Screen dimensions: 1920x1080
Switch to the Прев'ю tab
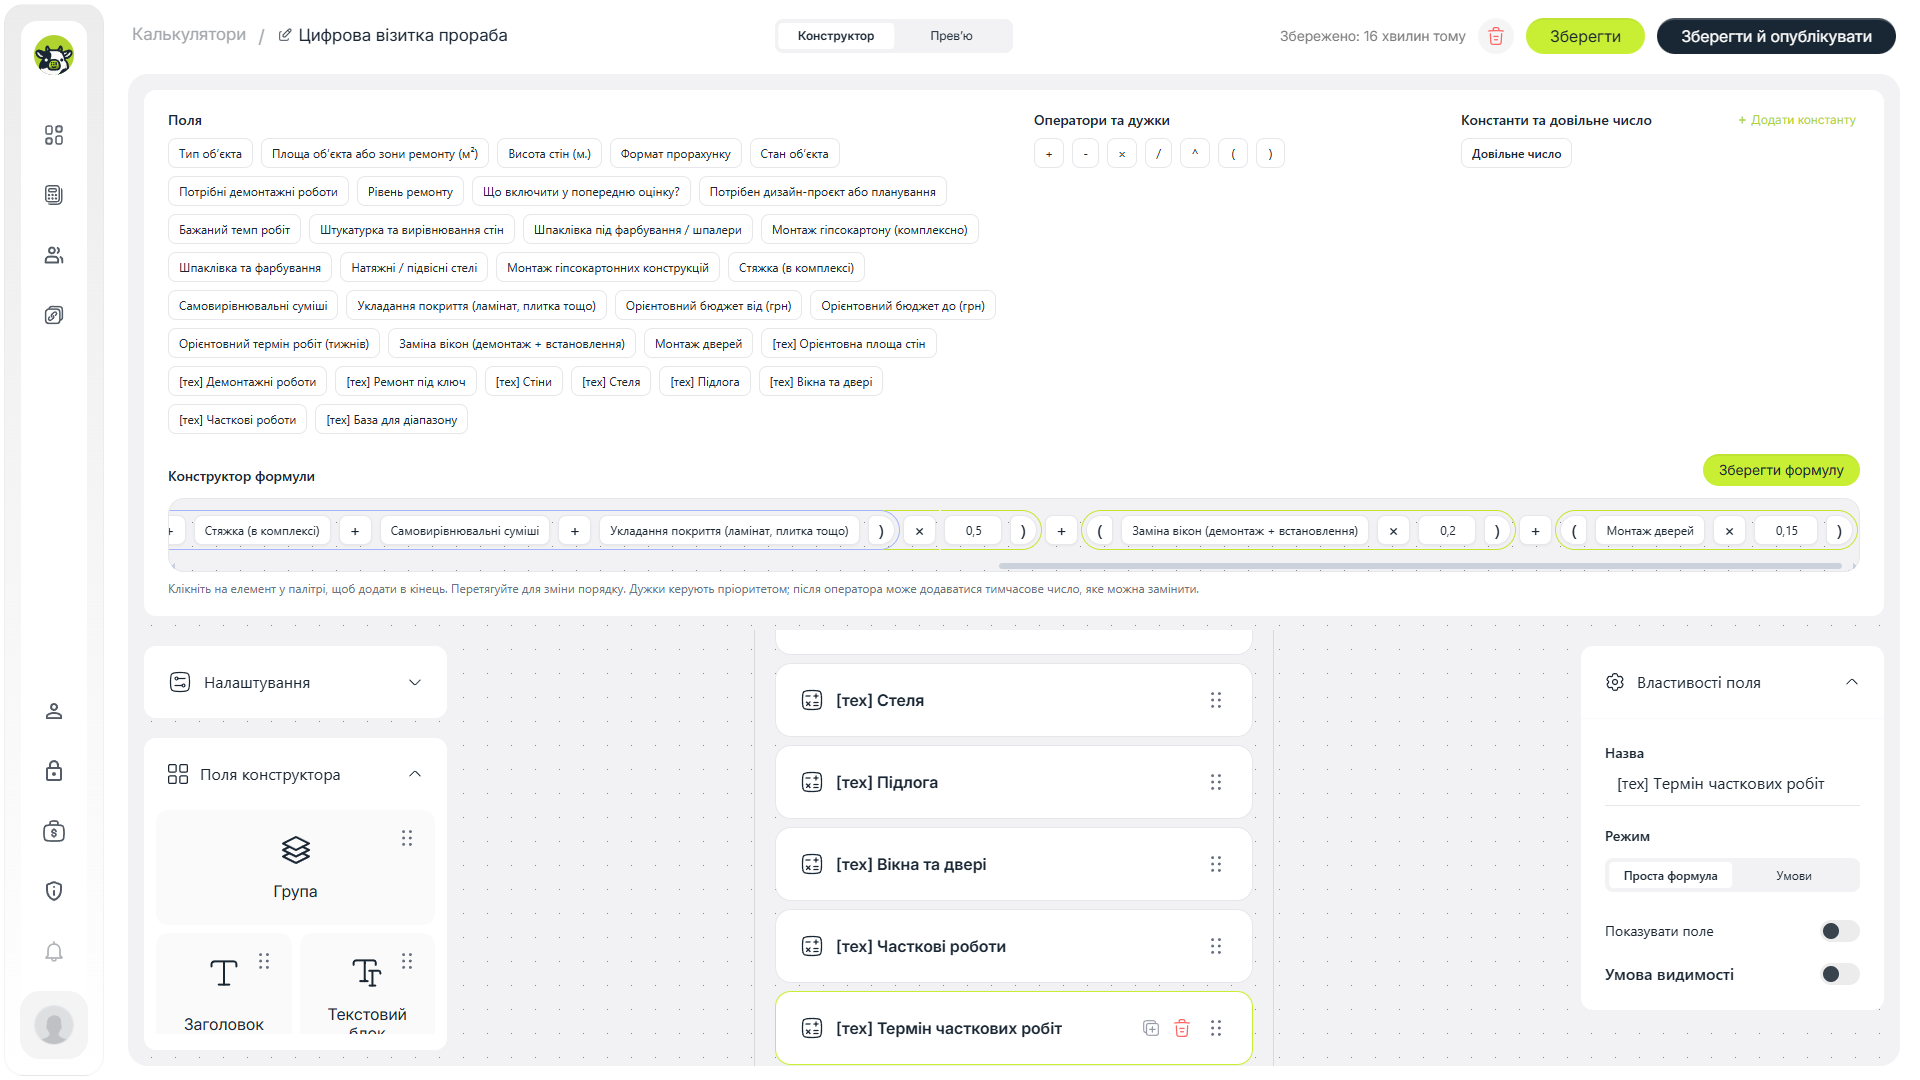click(951, 36)
